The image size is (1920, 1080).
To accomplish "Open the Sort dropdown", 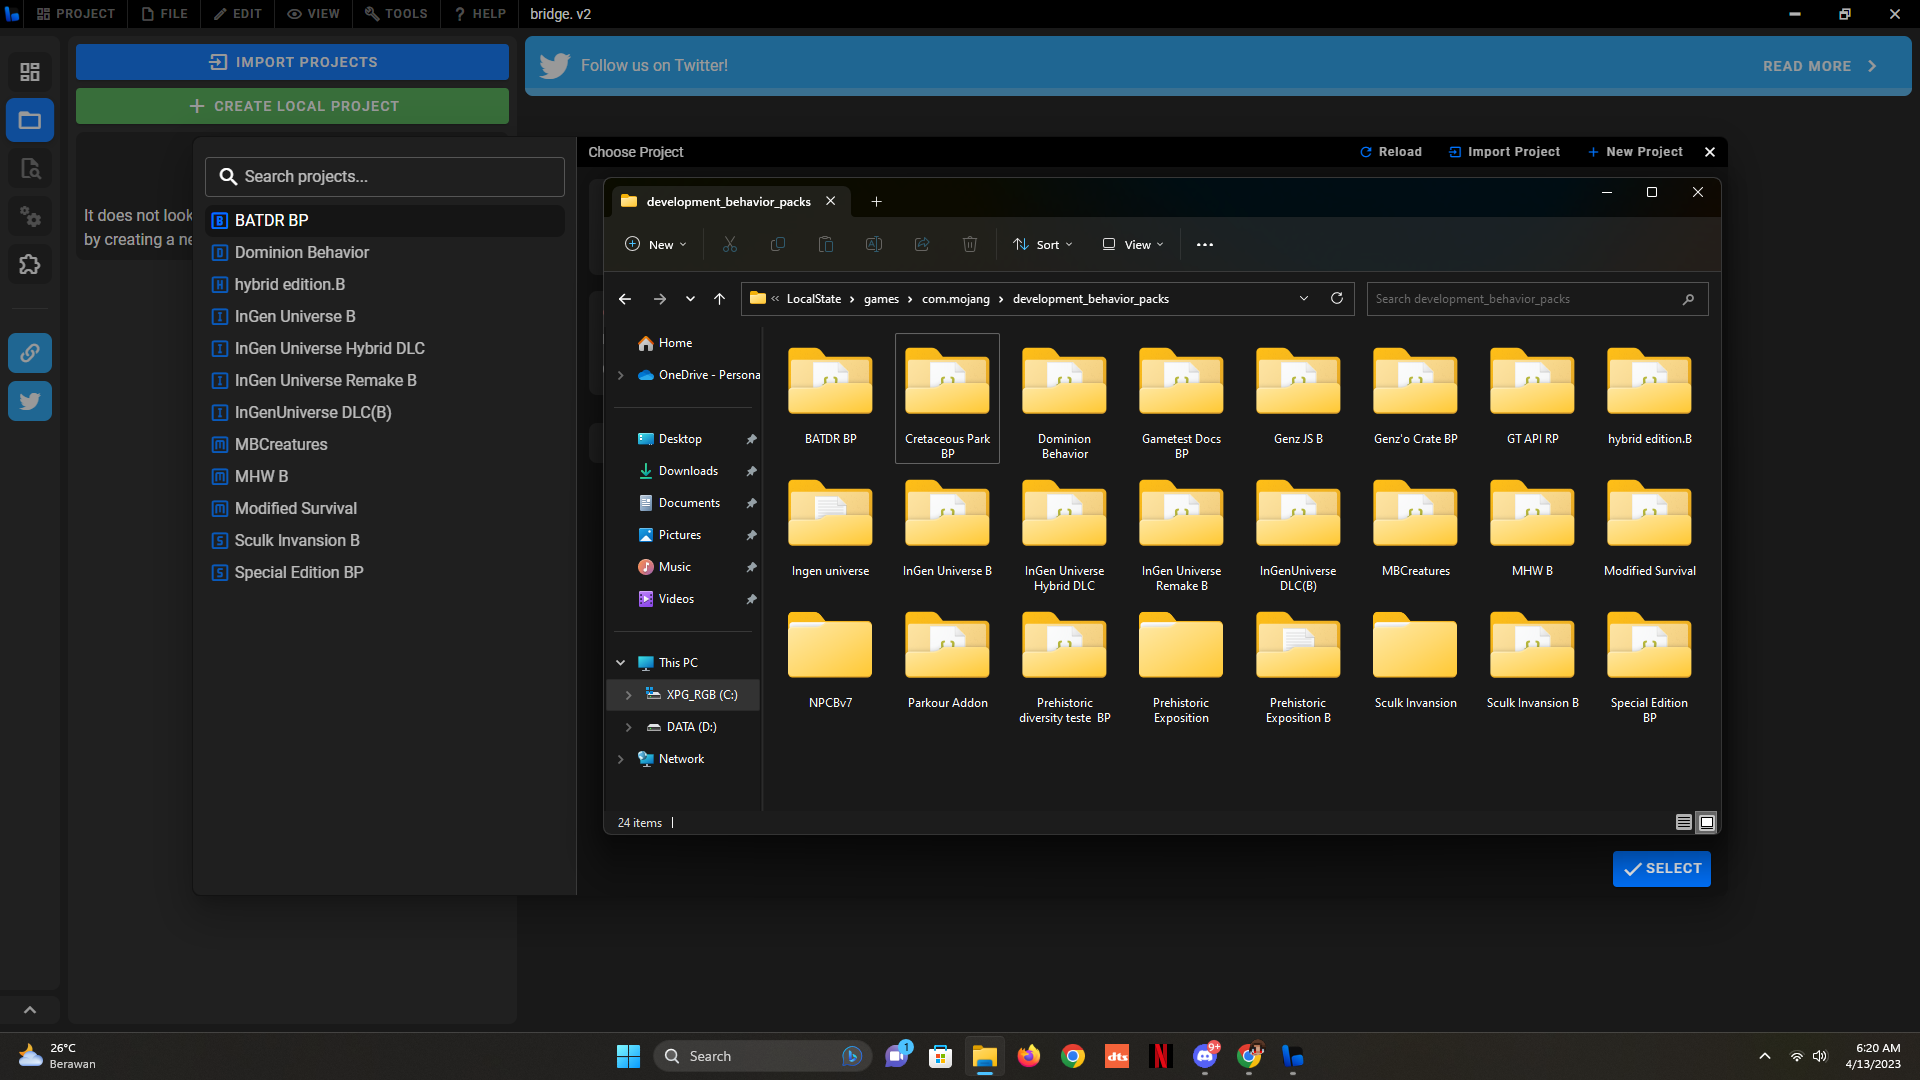I will click(1043, 244).
